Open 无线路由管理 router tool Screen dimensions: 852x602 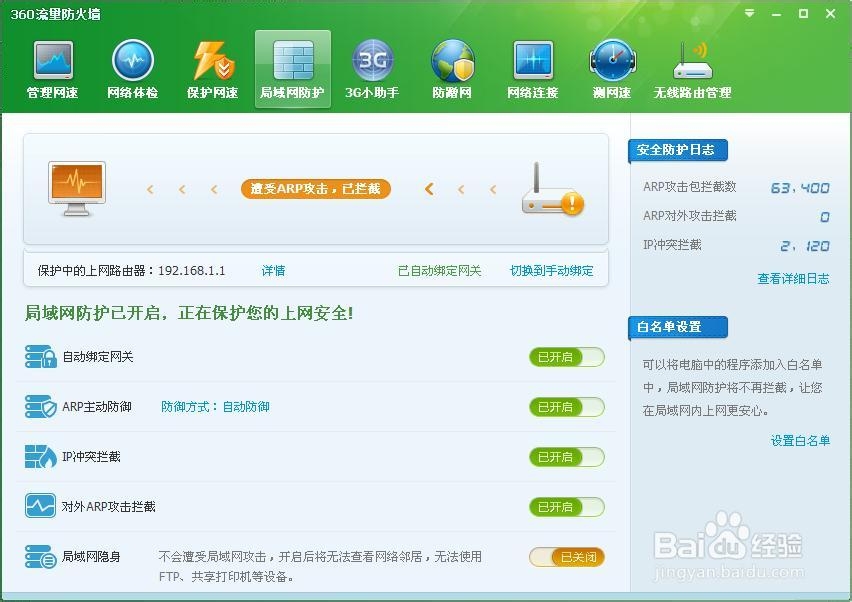(692, 70)
